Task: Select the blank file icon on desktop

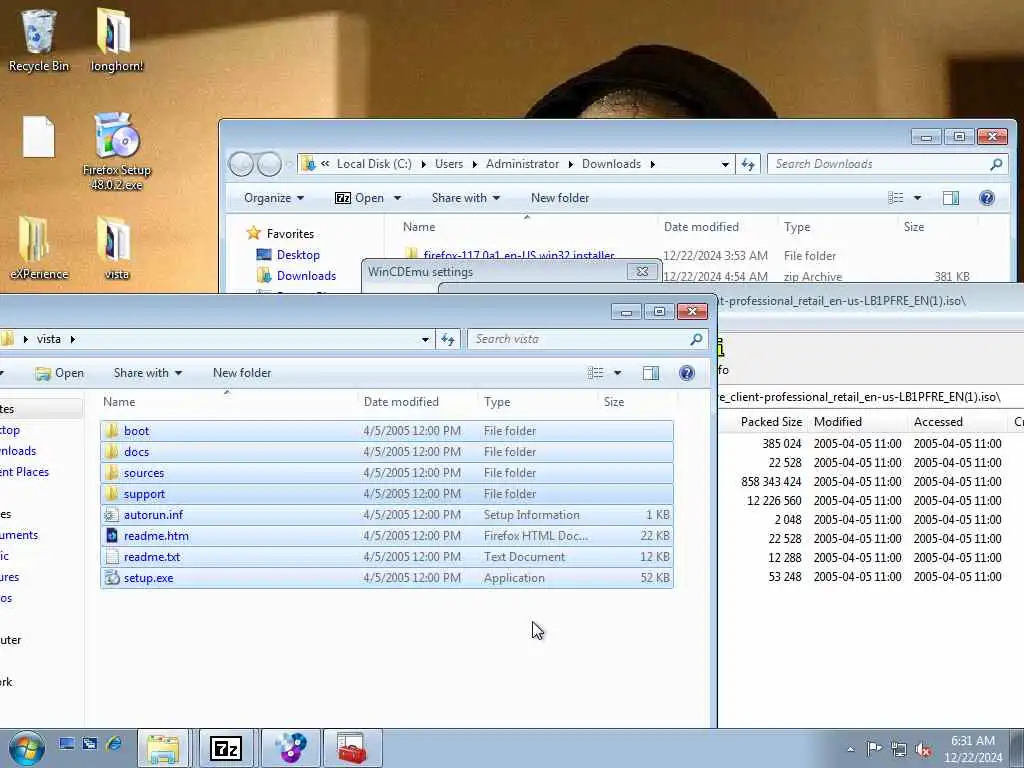Action: pos(39,137)
